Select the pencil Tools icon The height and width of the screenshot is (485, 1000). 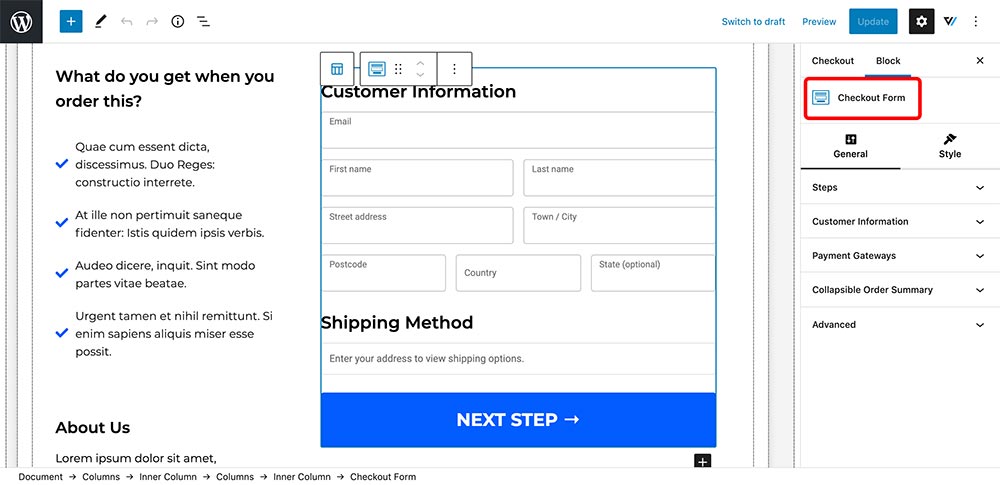tap(100, 22)
